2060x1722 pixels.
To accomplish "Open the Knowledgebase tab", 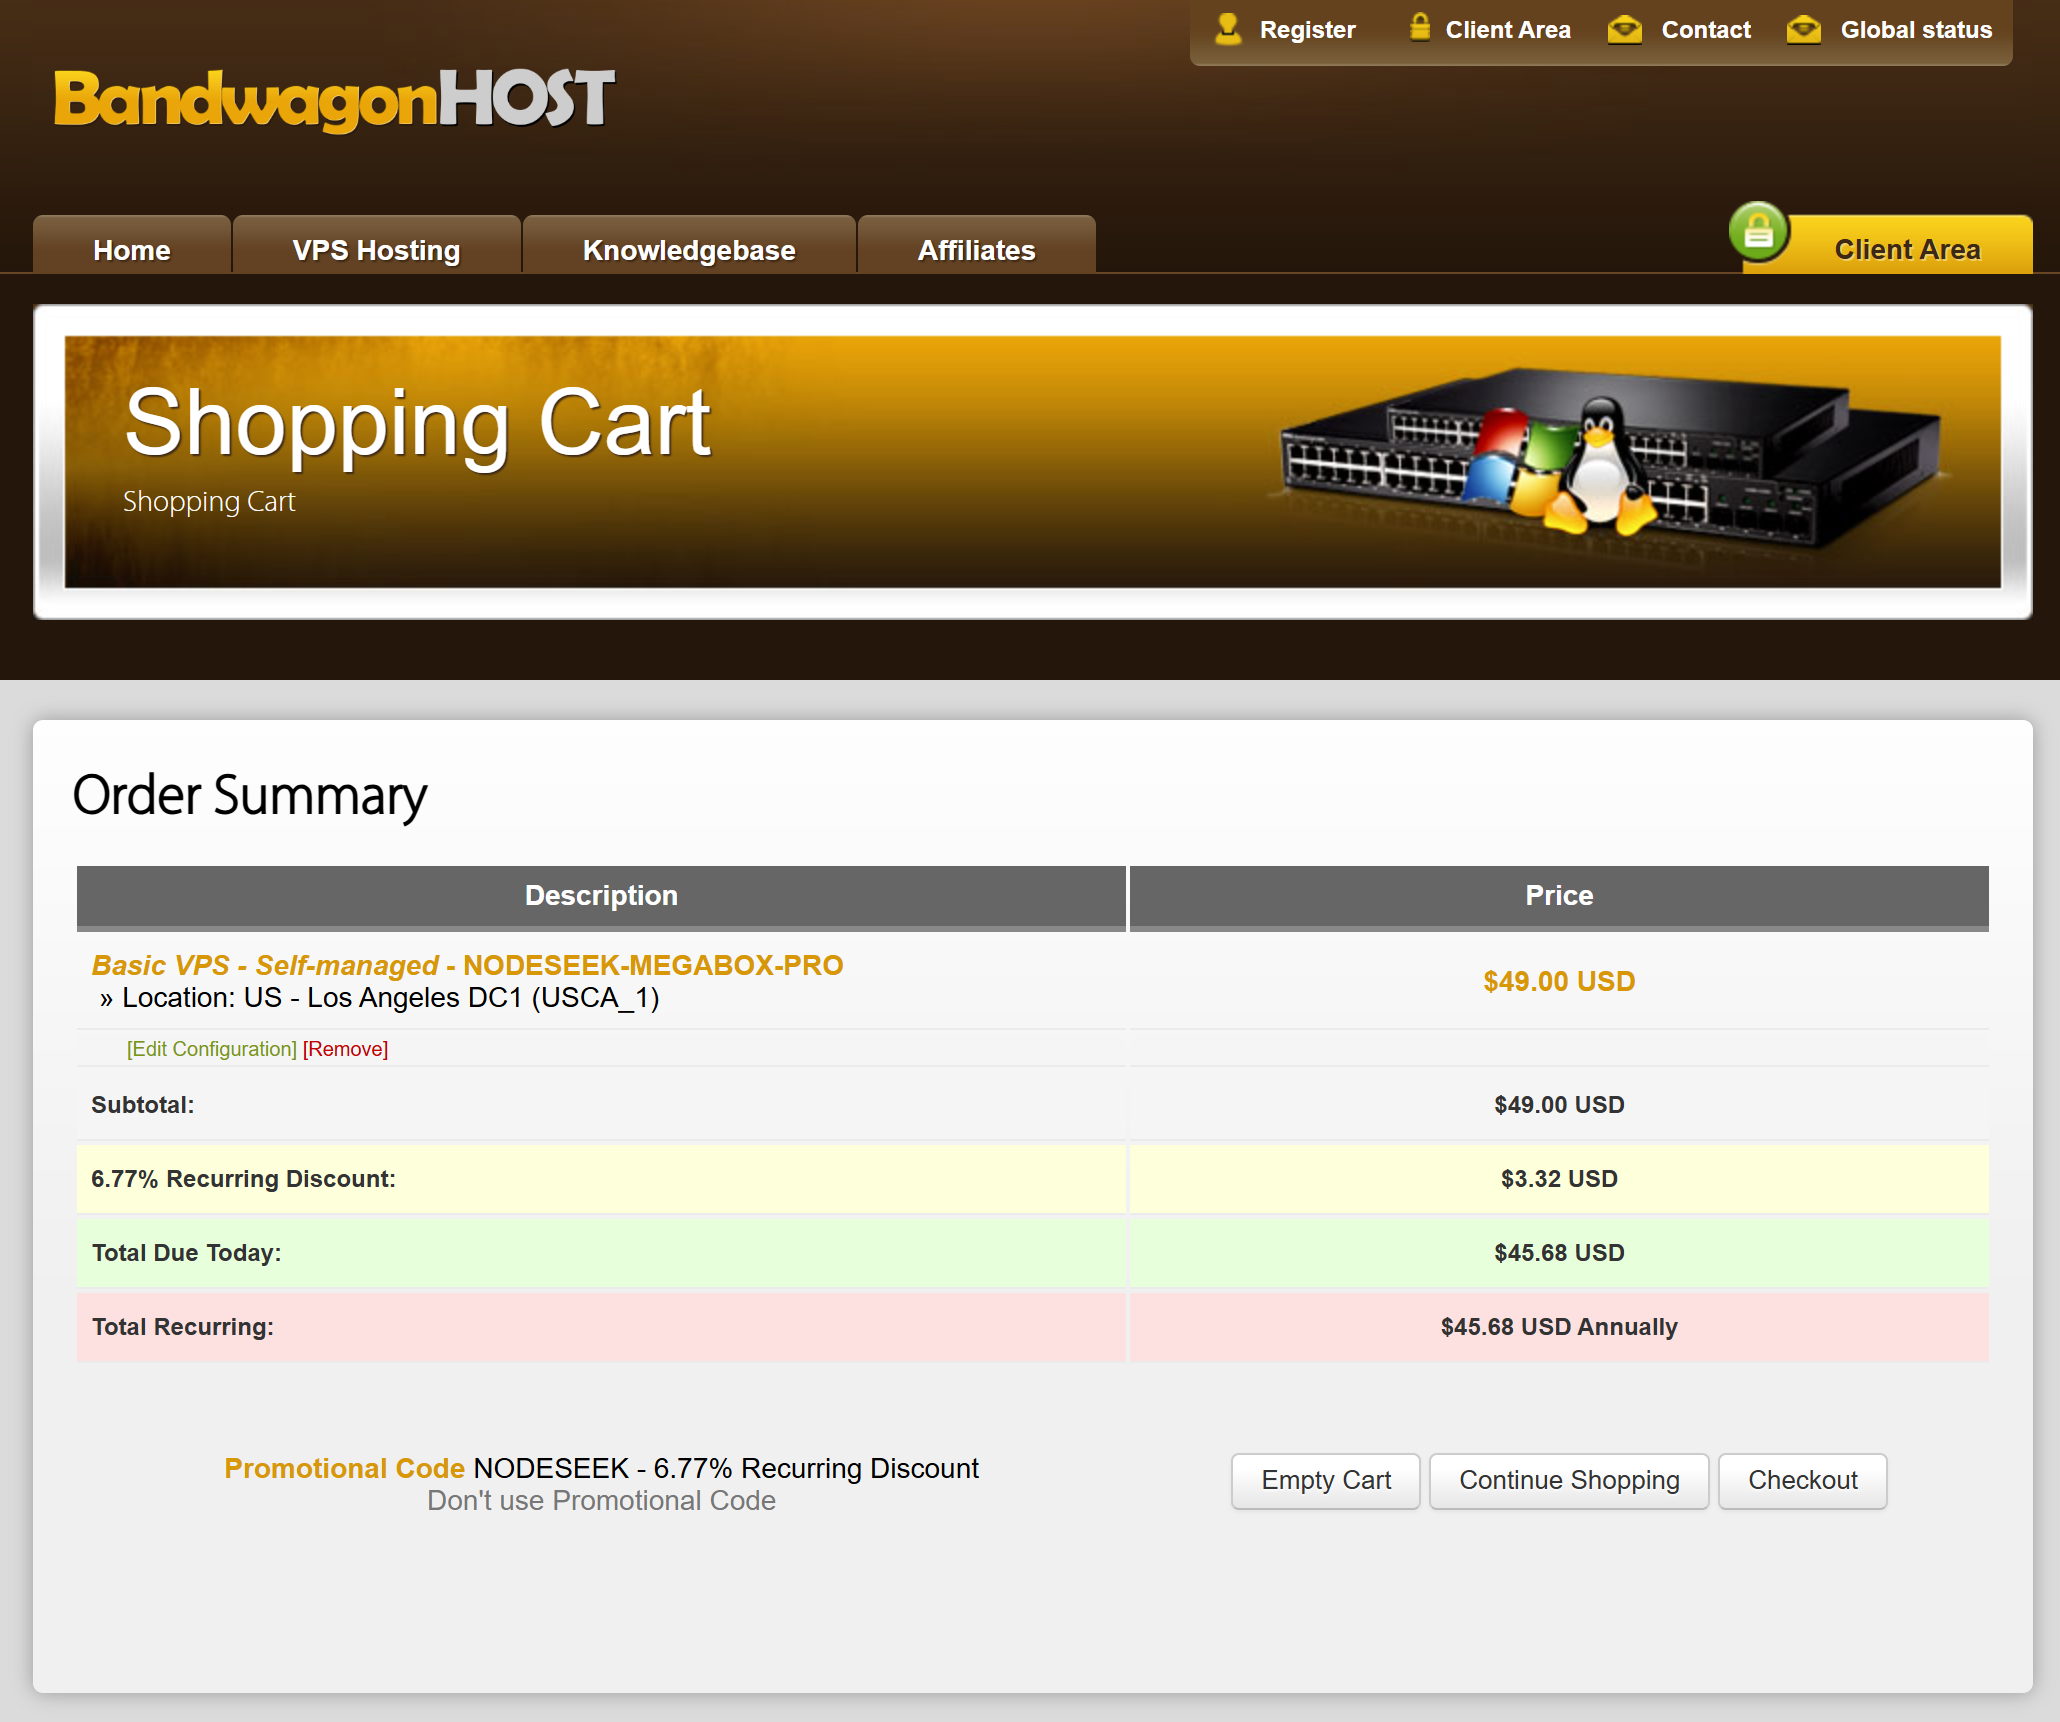I will (689, 246).
